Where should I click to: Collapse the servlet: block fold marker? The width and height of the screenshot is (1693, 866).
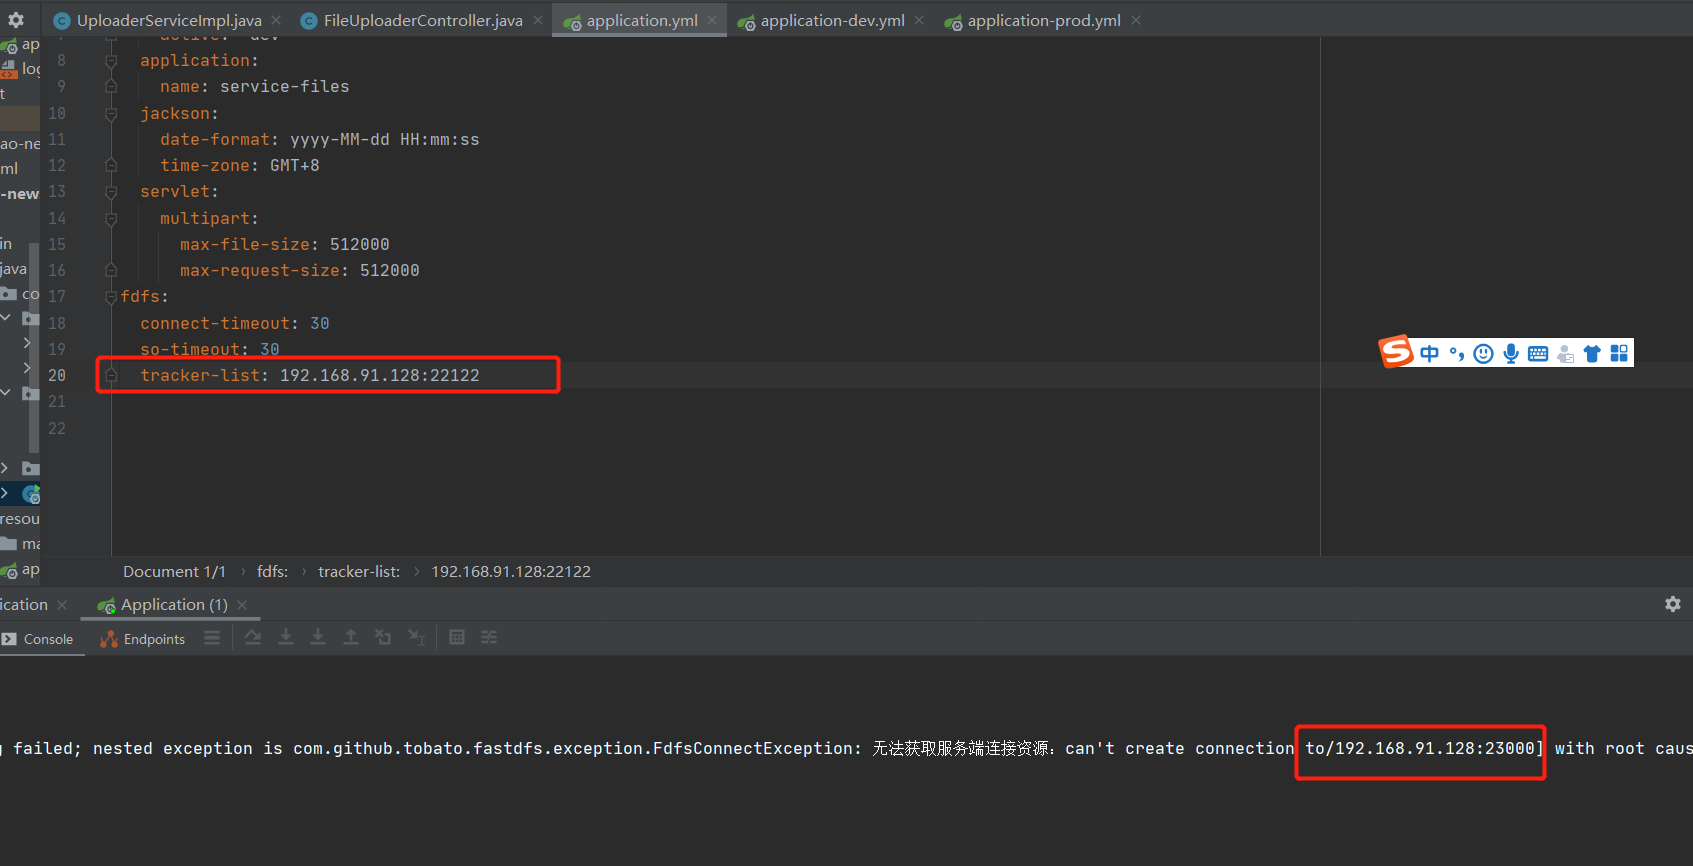click(x=111, y=192)
